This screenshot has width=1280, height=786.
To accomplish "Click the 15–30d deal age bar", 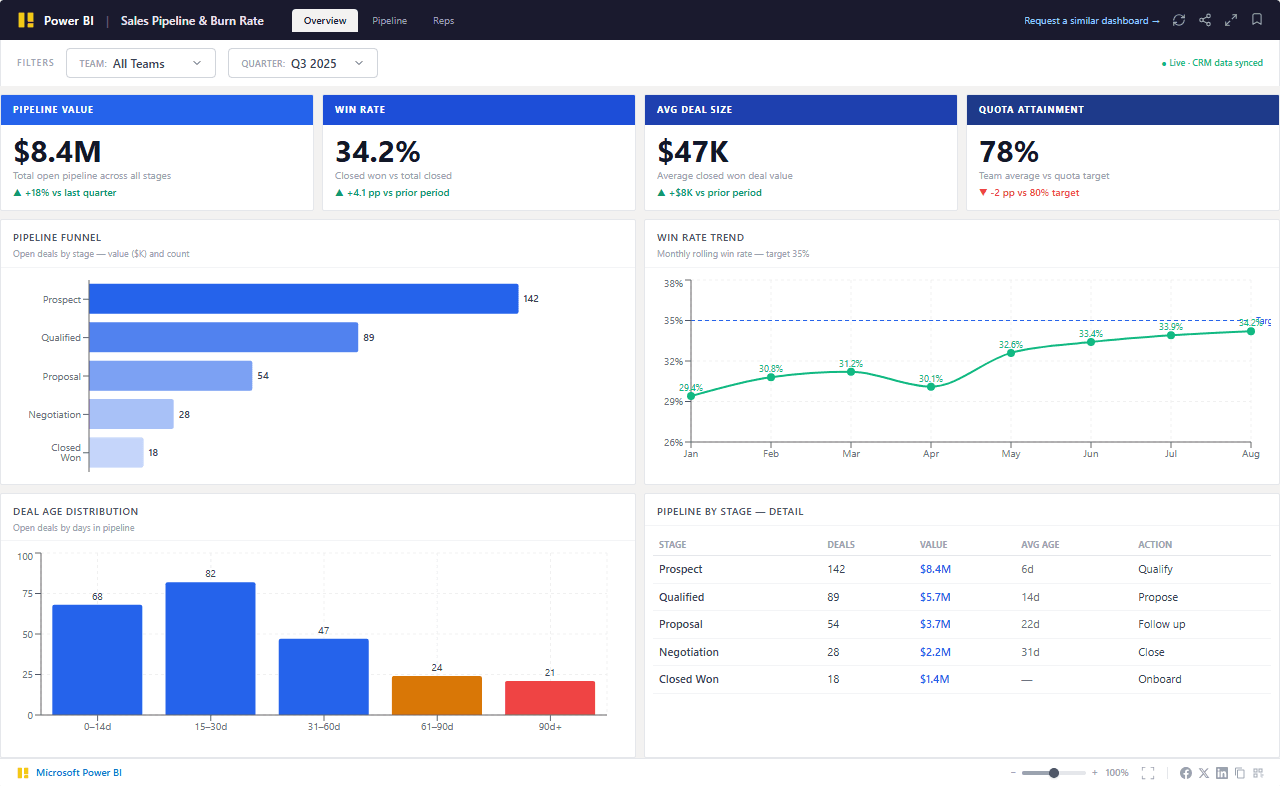I will [x=210, y=649].
